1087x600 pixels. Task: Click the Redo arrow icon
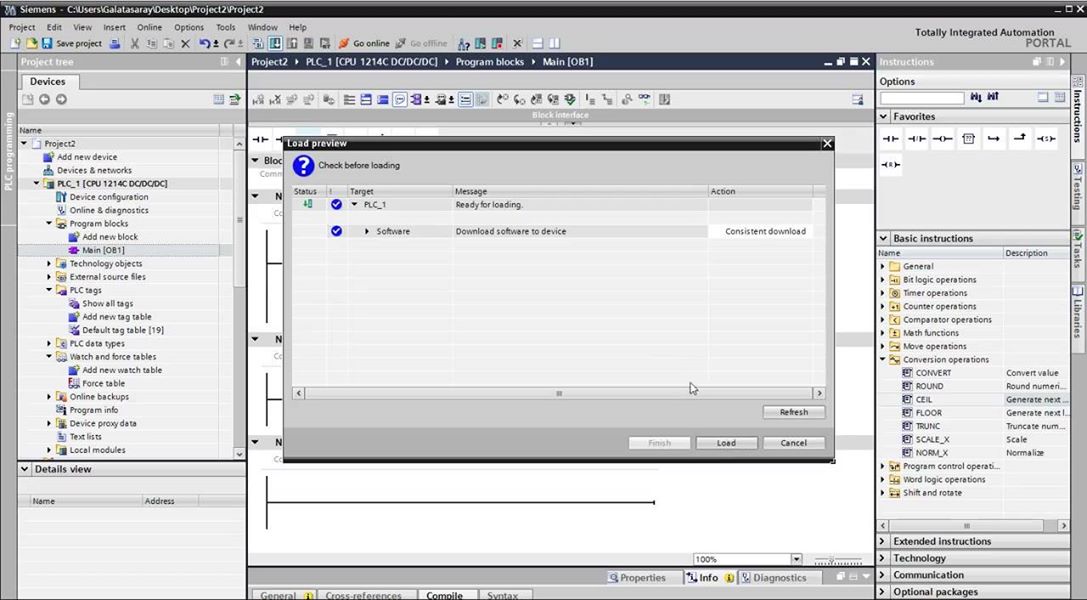pyautogui.click(x=230, y=44)
